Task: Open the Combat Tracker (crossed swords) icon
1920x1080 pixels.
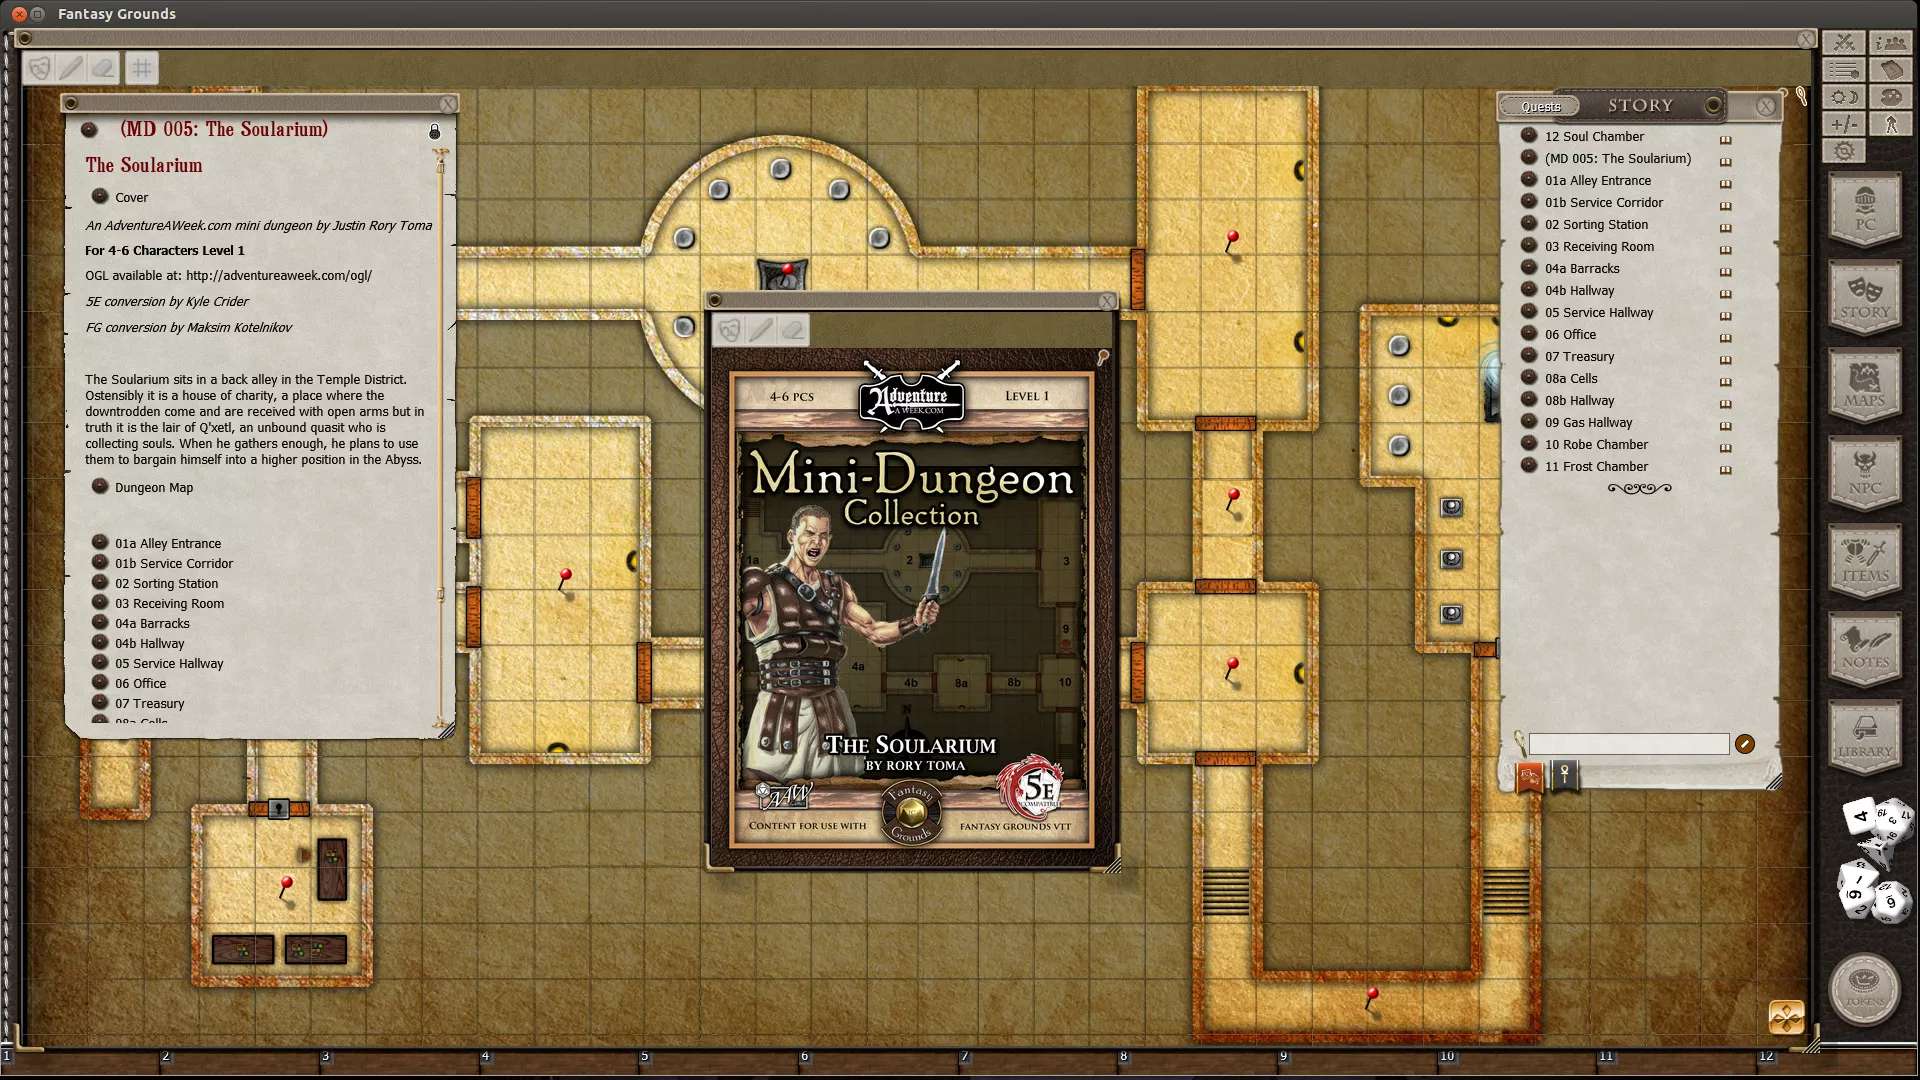Action: point(1844,43)
